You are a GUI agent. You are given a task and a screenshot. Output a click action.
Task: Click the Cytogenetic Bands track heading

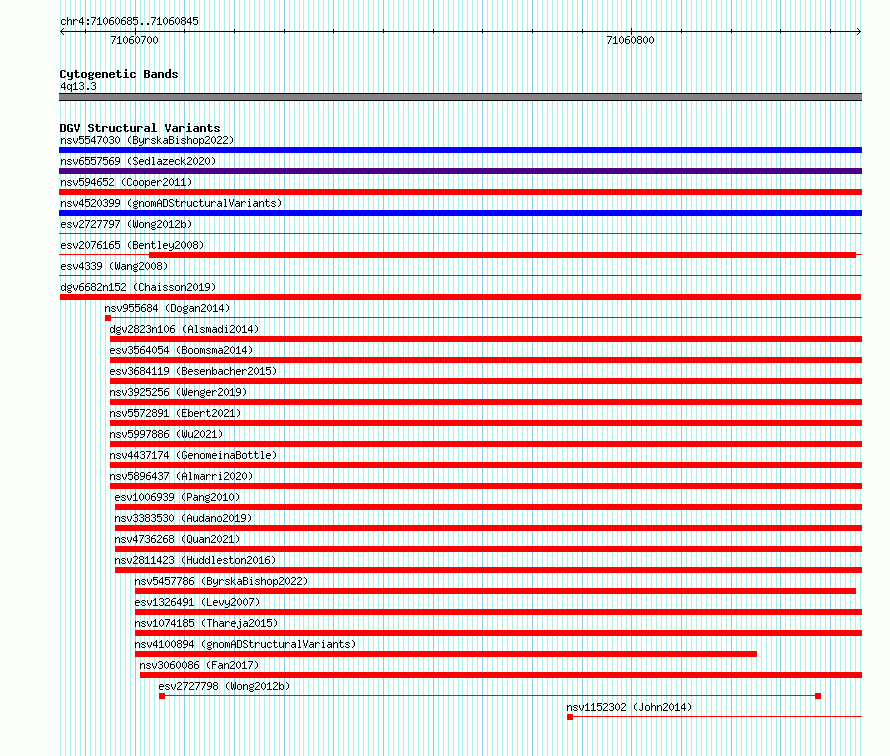(119, 74)
